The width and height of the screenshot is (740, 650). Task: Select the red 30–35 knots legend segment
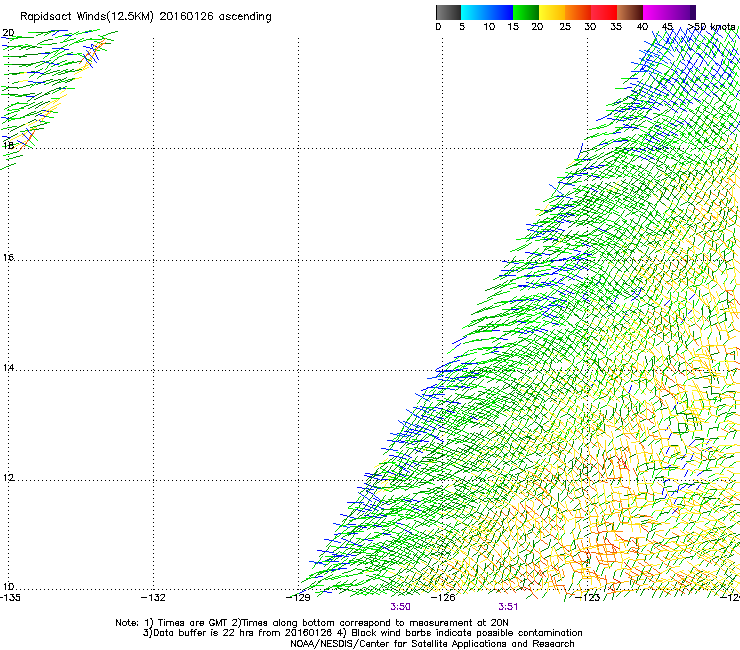pos(604,12)
